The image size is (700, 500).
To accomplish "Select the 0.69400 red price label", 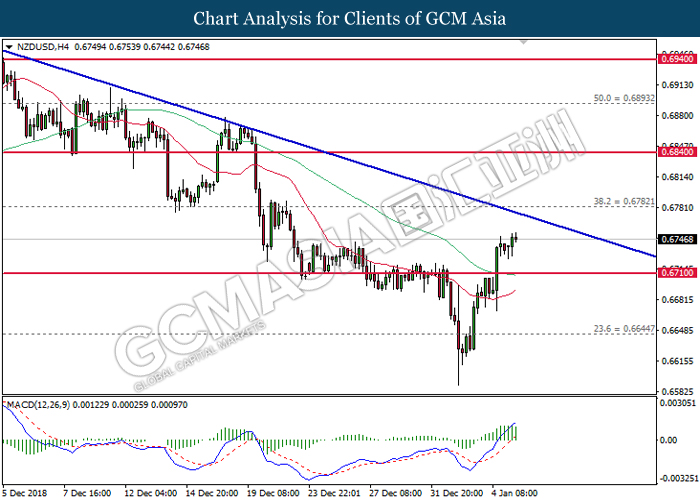I will tap(677, 59).
